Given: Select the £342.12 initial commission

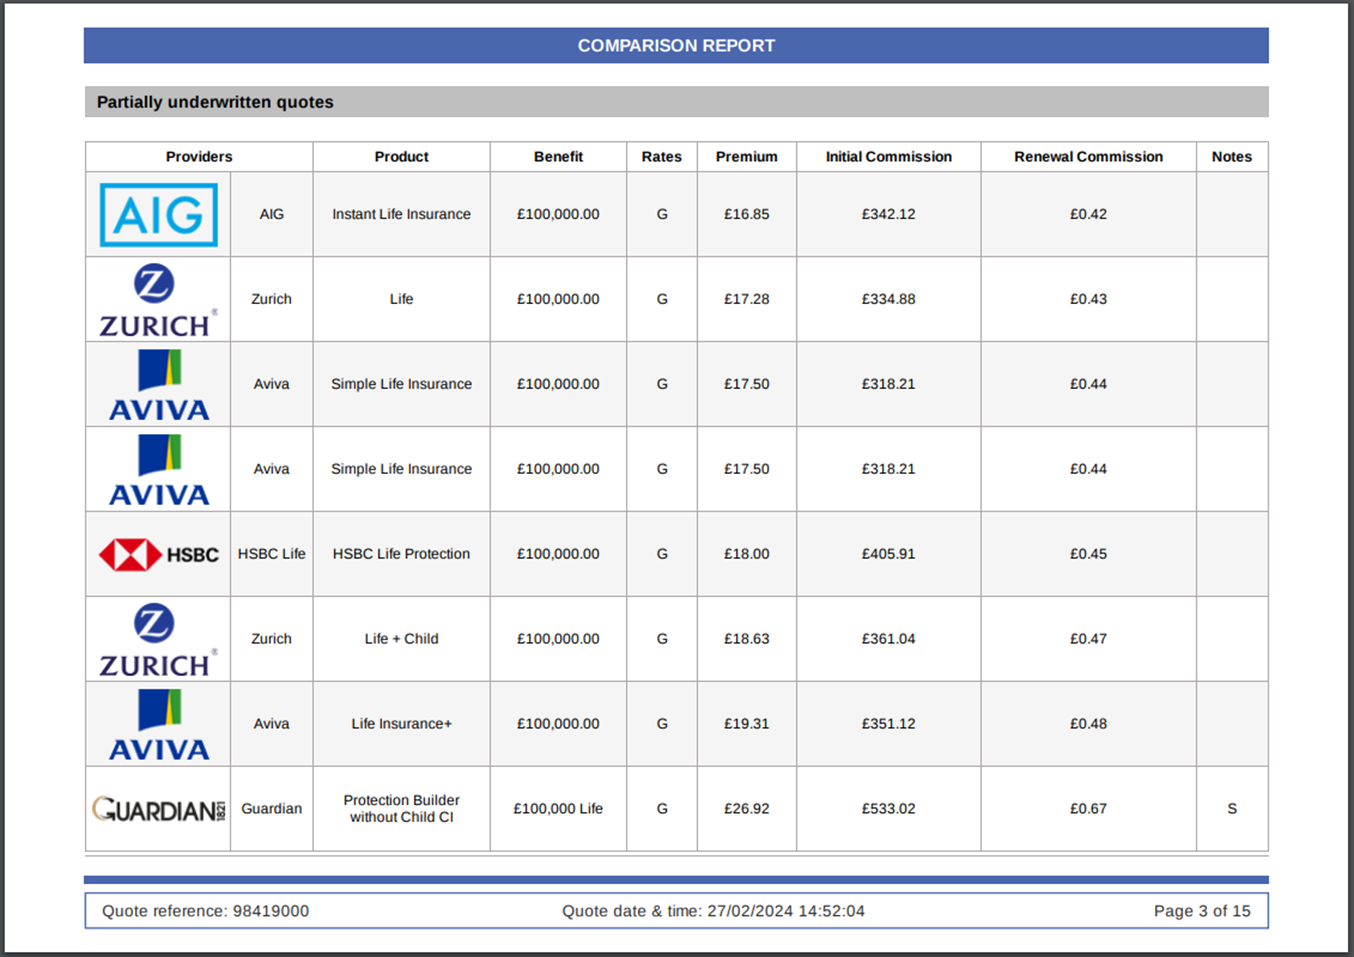Looking at the screenshot, I should click(x=889, y=214).
